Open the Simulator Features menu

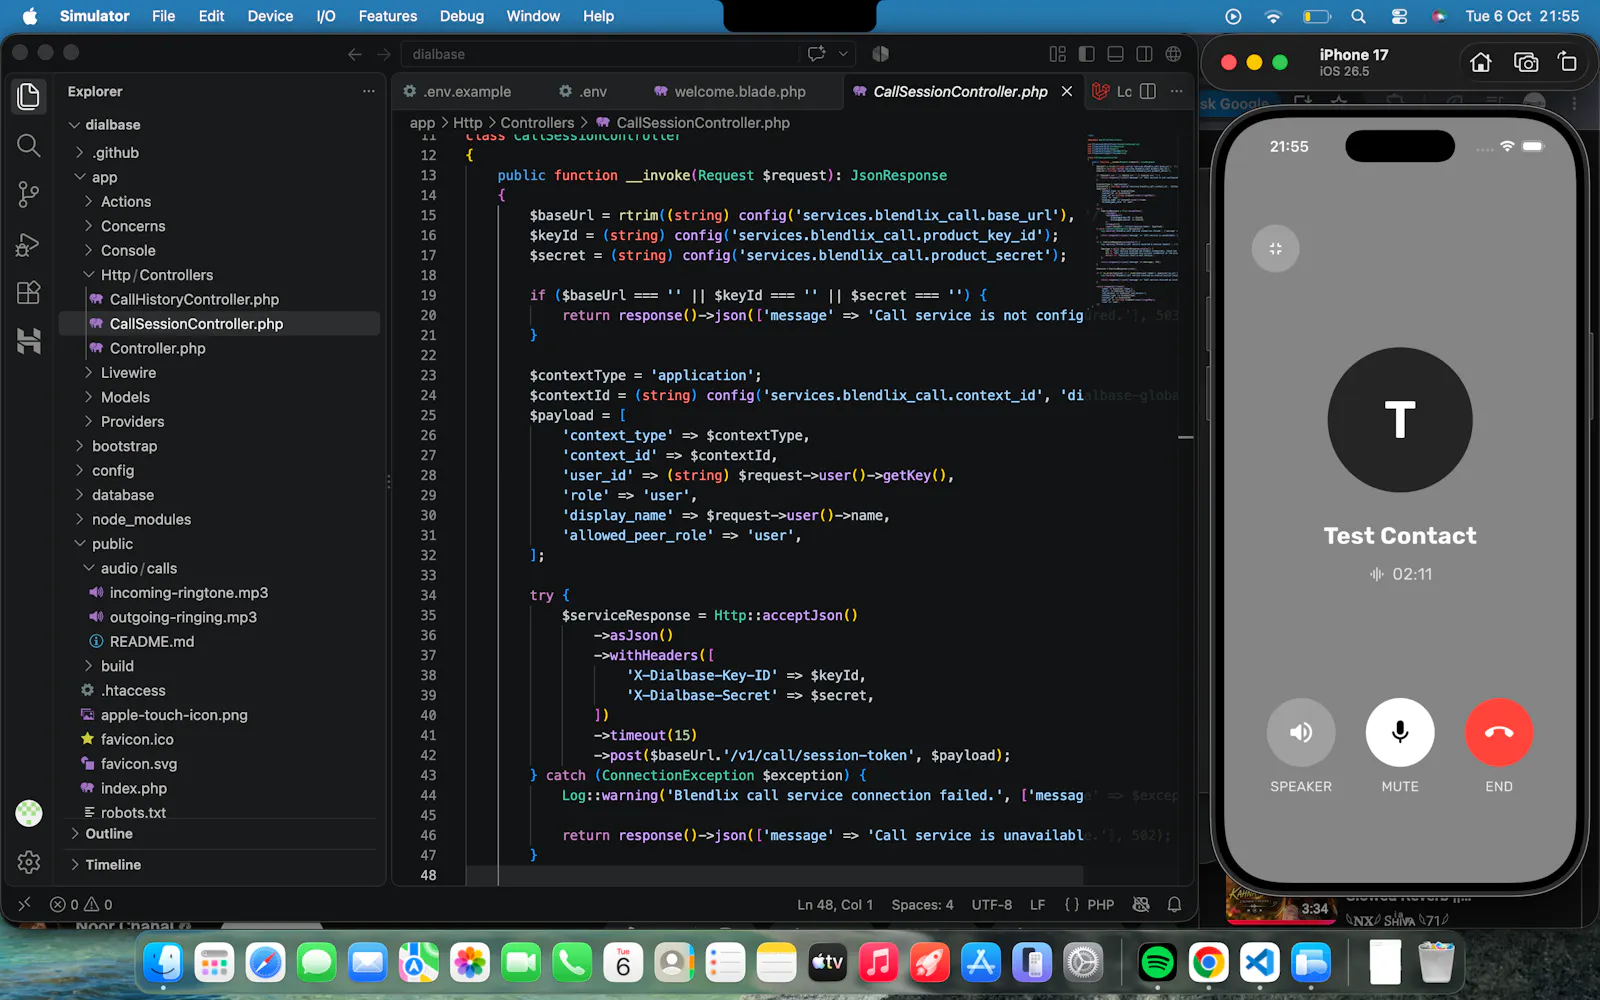[x=387, y=16]
